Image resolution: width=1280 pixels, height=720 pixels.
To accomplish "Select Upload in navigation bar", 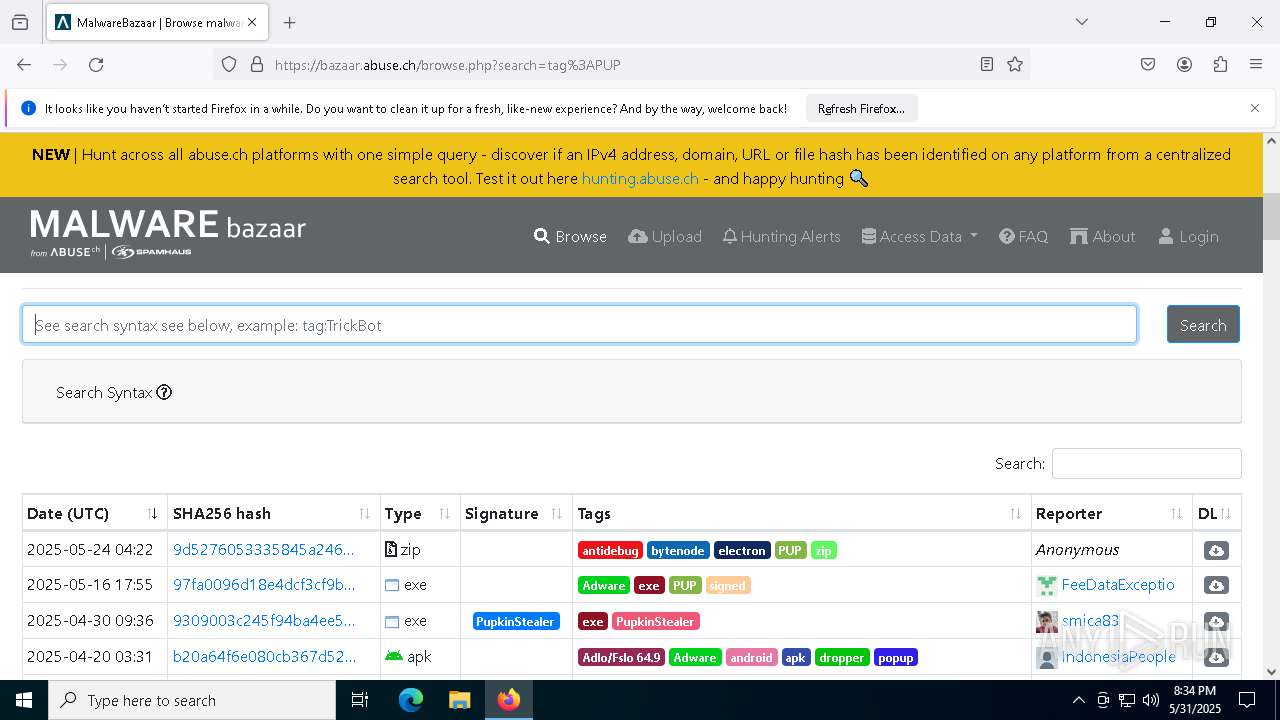I will pyautogui.click(x=665, y=236).
